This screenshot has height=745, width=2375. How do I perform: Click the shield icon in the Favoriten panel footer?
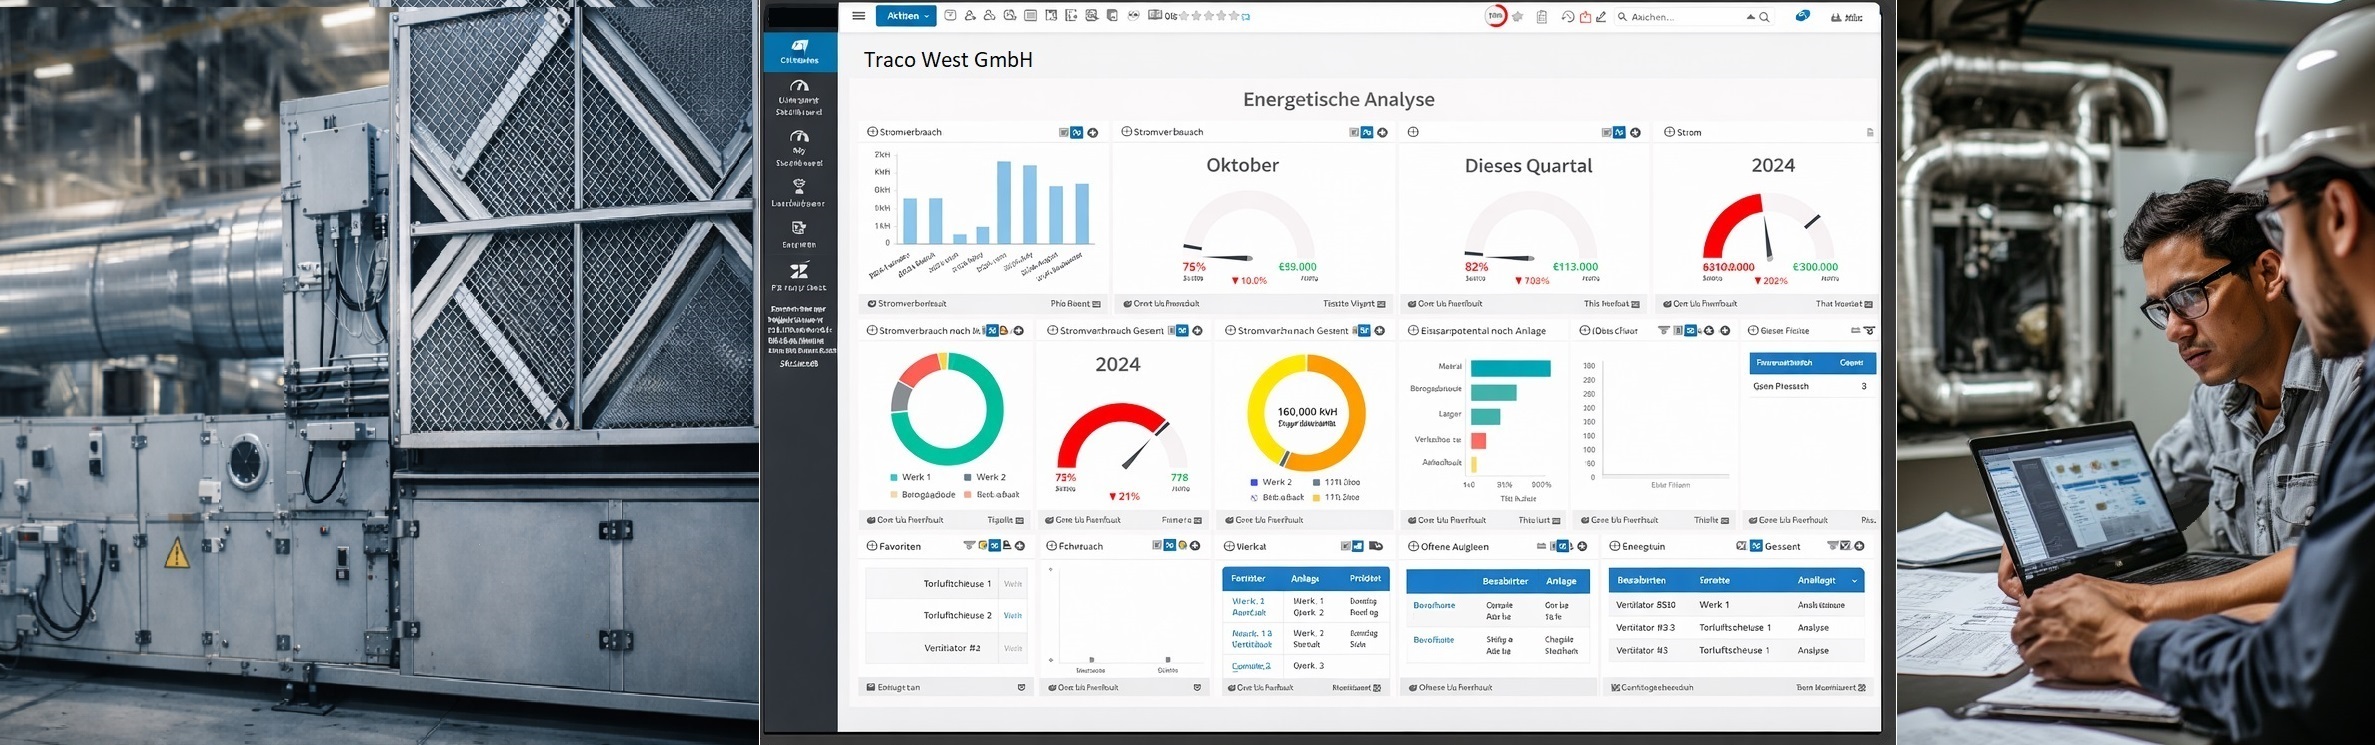click(1021, 688)
